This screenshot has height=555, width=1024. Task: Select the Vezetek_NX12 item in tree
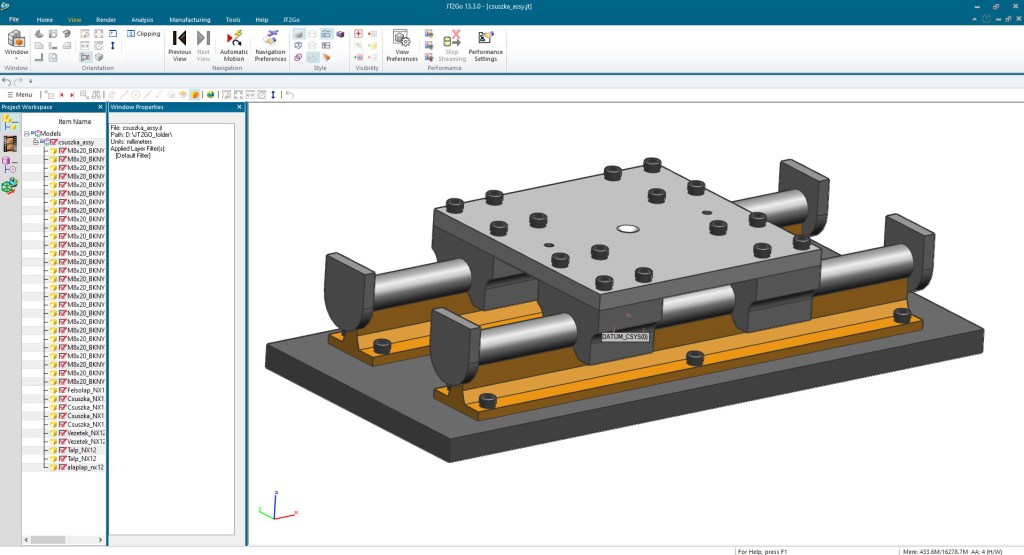[85, 433]
